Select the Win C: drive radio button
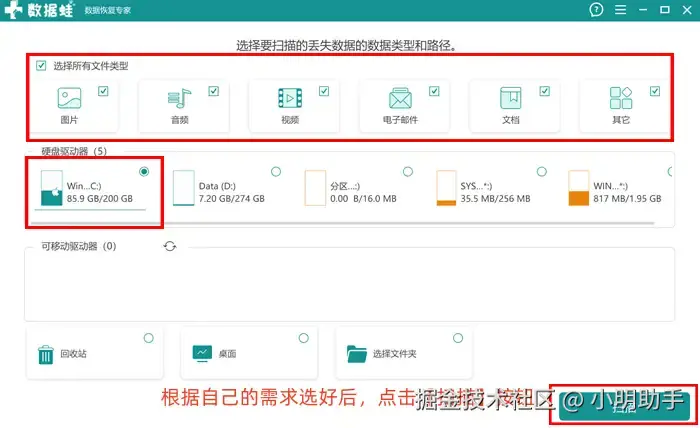 [x=144, y=171]
